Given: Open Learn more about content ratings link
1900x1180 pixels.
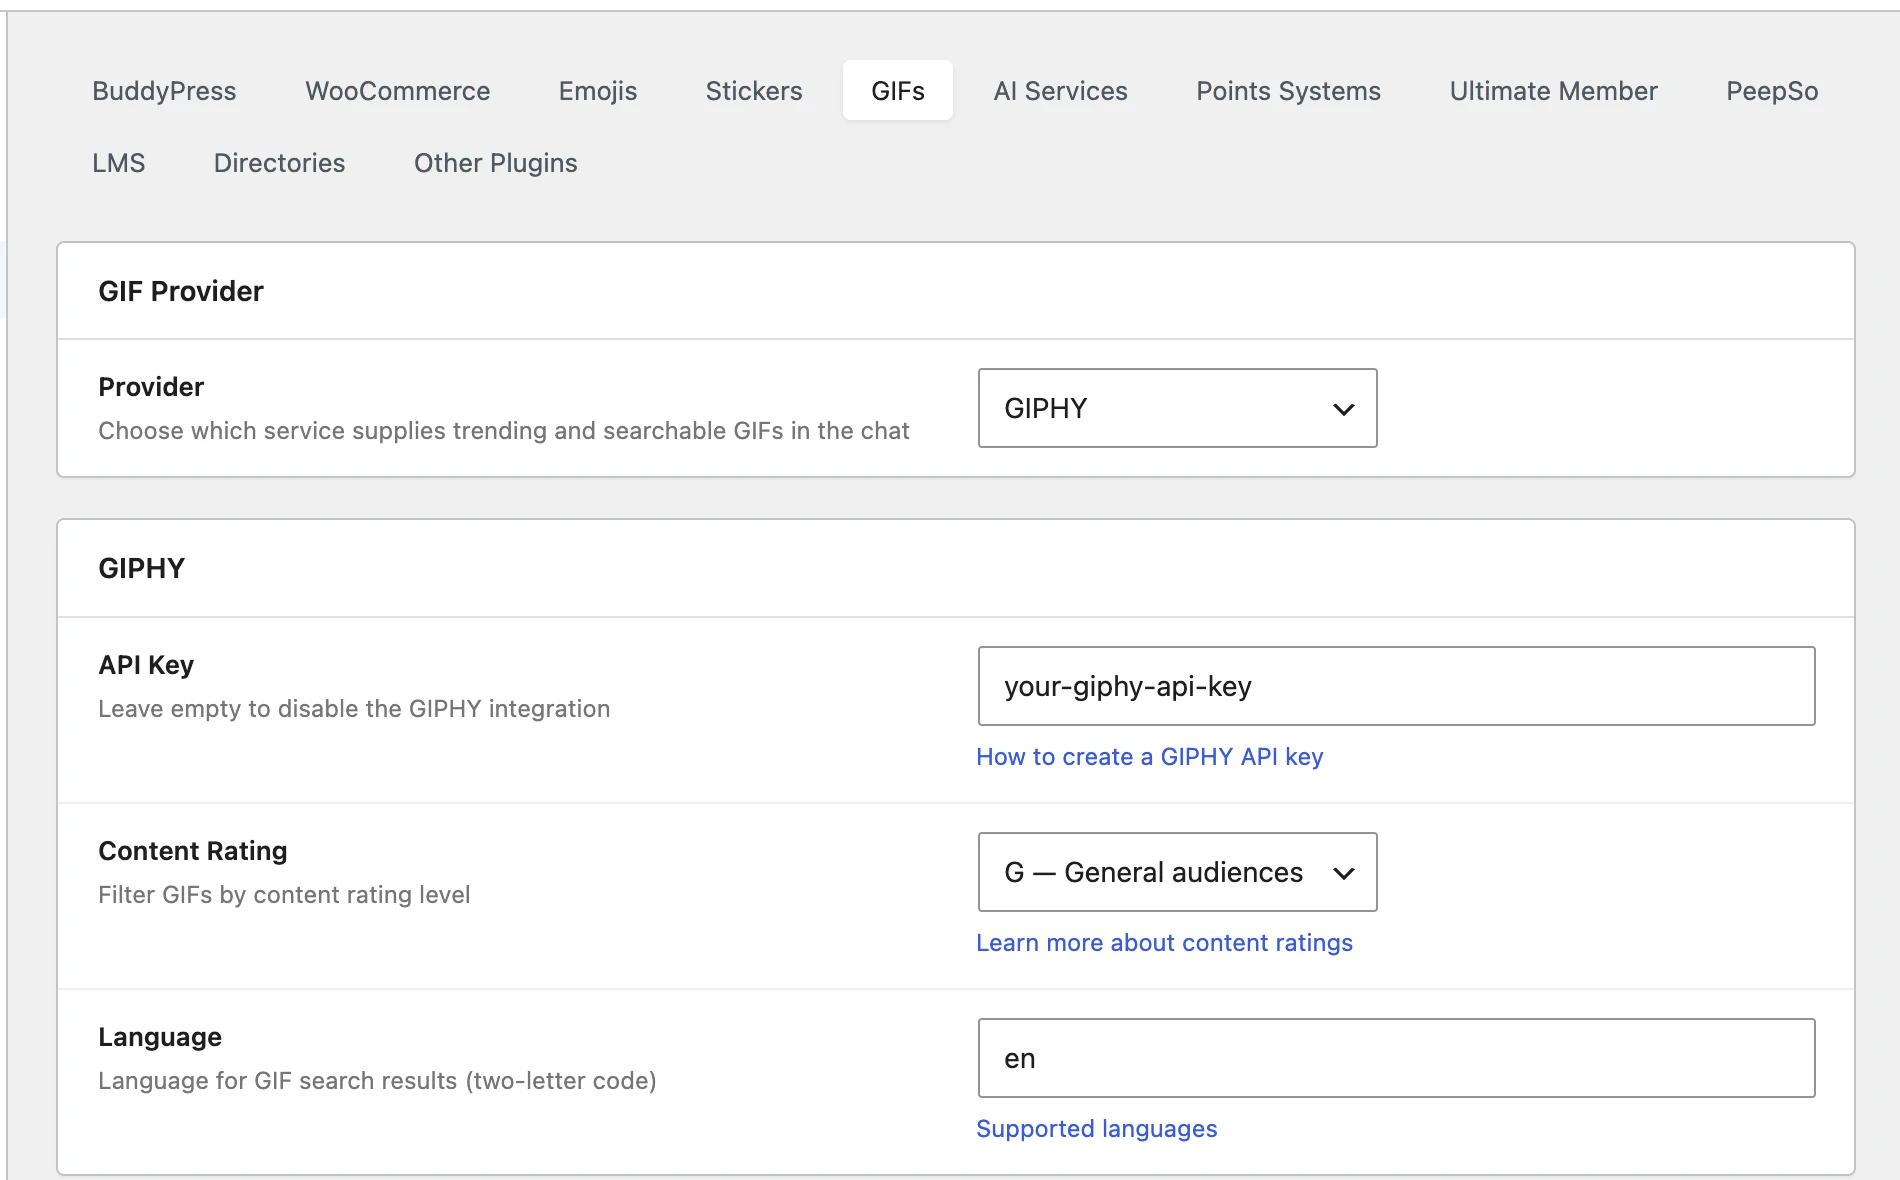Looking at the screenshot, I should click(x=1164, y=943).
